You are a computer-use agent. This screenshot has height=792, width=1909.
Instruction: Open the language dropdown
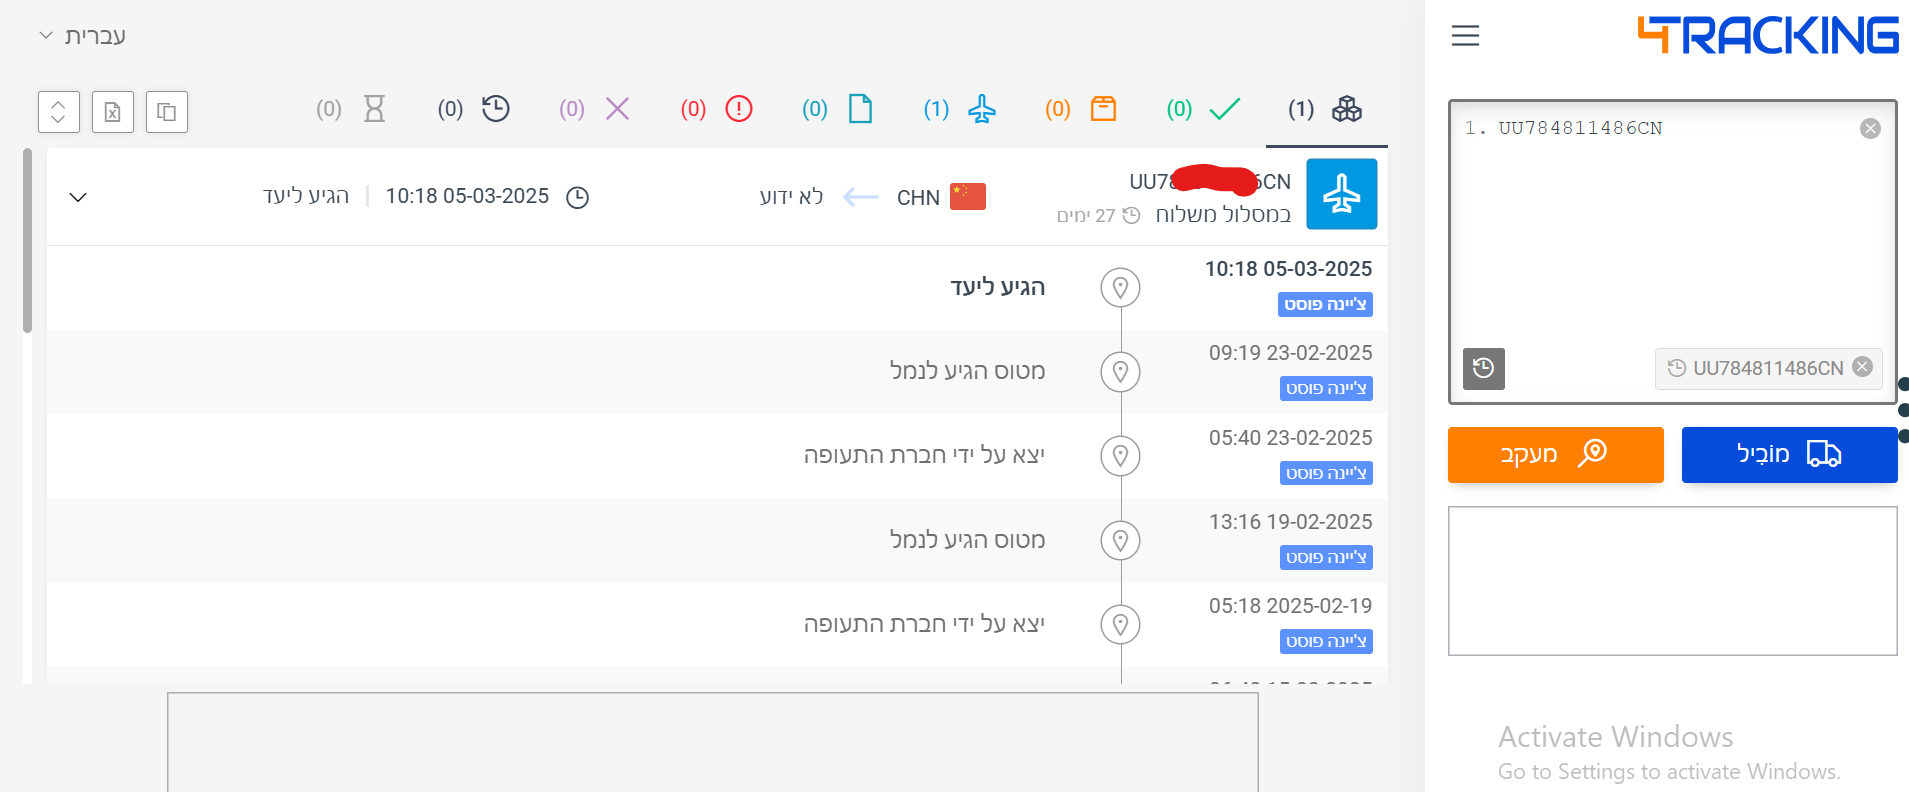[x=82, y=36]
